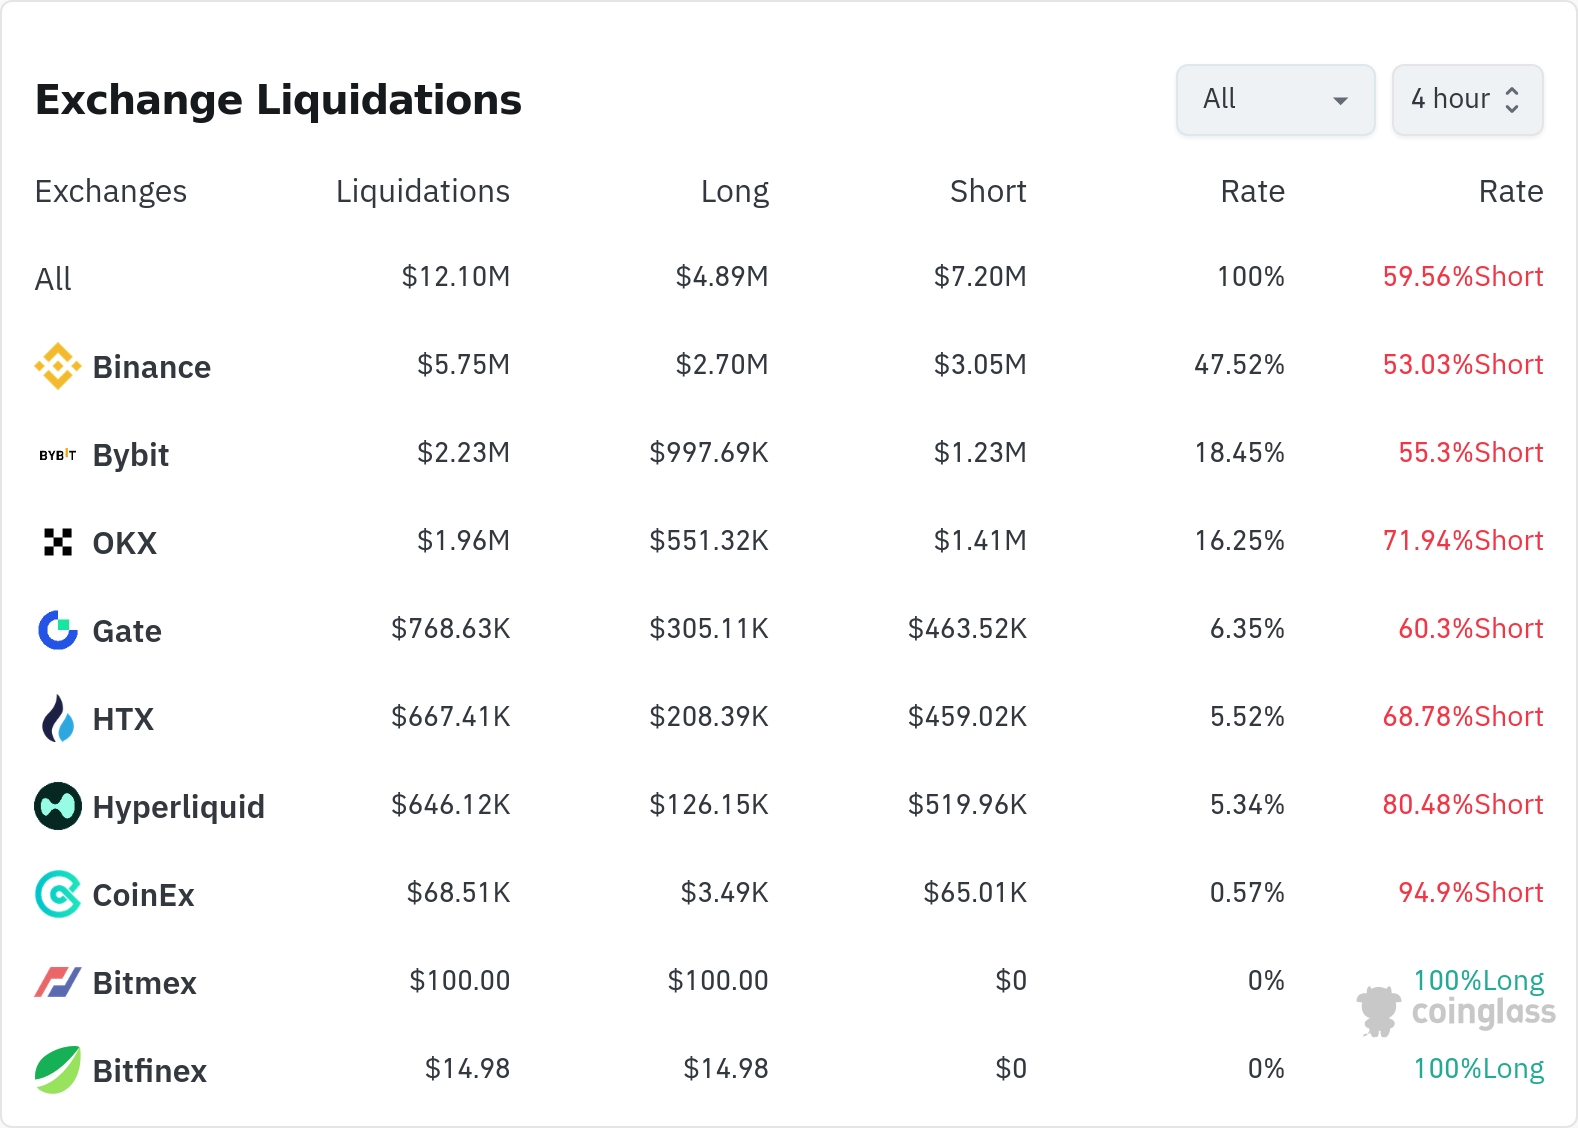Click the Bybit logo icon
This screenshot has height=1128, width=1578.
pos(58,455)
